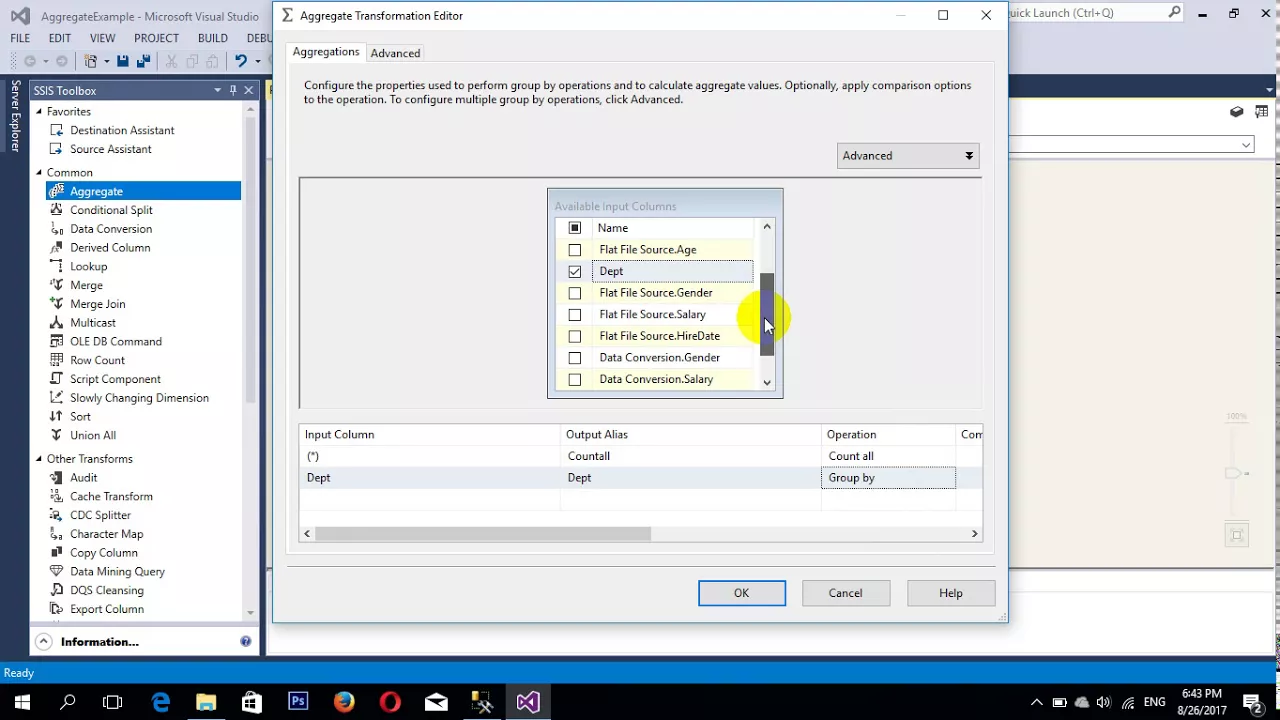The image size is (1280, 720).
Task: Check Data Conversion.Salary column
Action: pyautogui.click(x=575, y=380)
